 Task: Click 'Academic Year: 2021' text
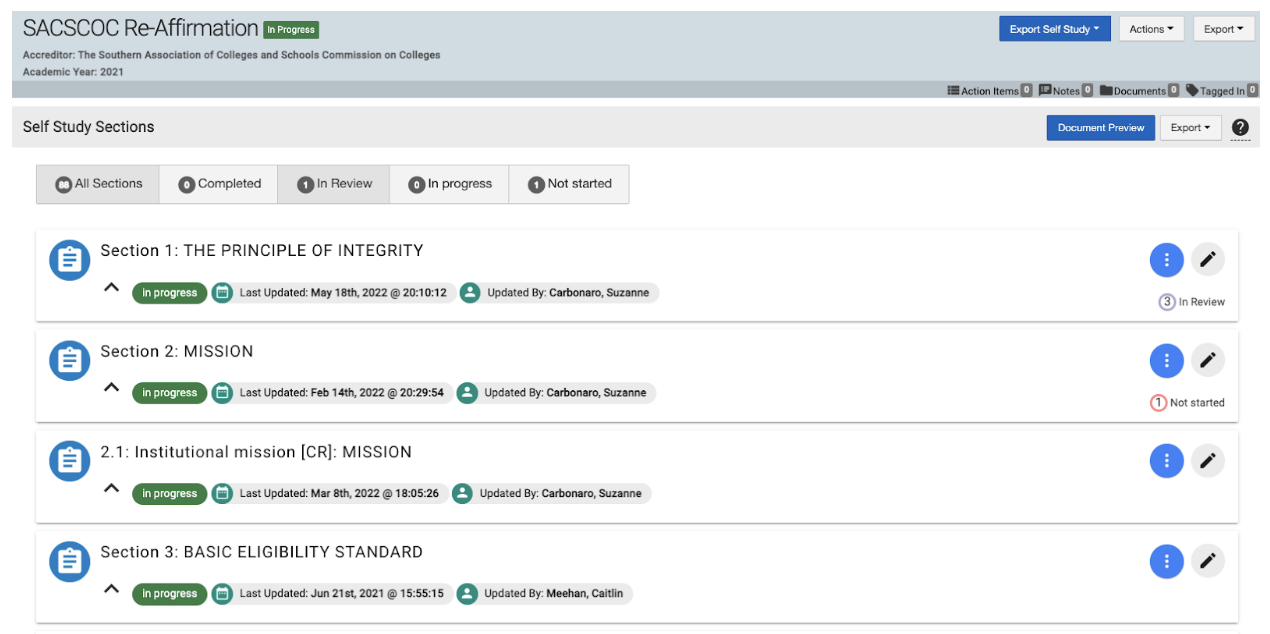pyautogui.click(x=73, y=72)
